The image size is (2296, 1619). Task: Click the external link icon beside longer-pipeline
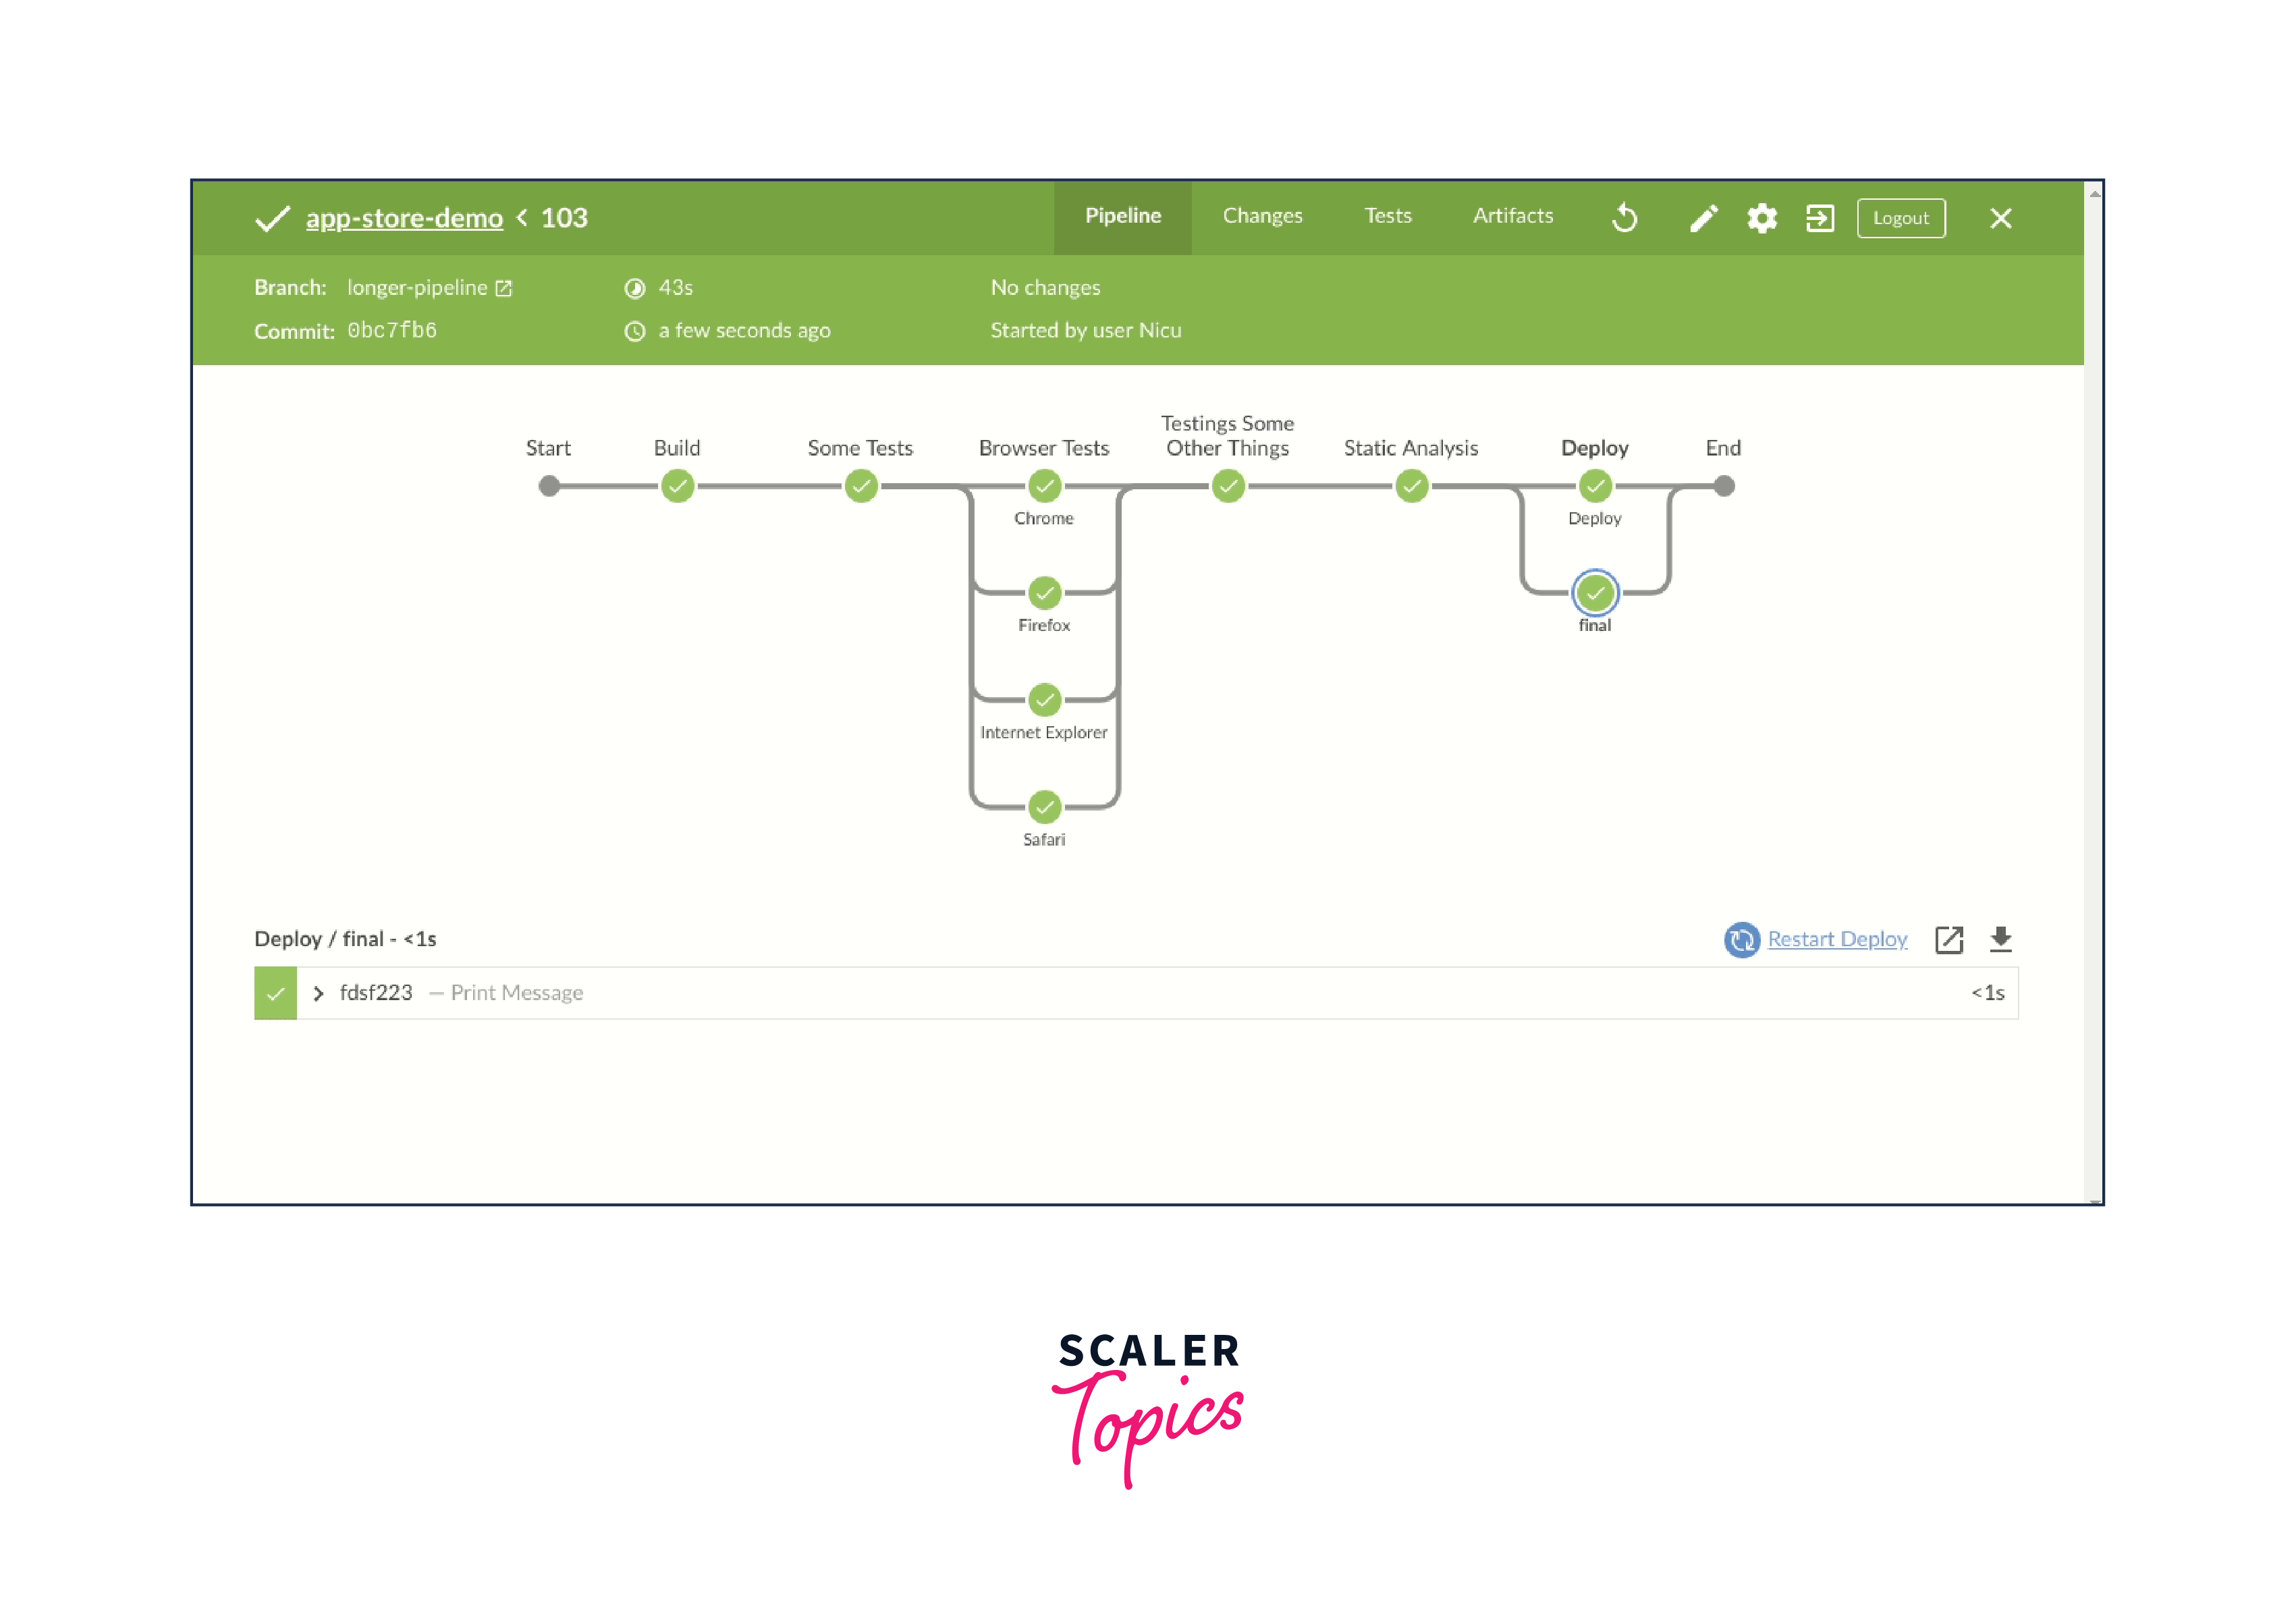[504, 289]
